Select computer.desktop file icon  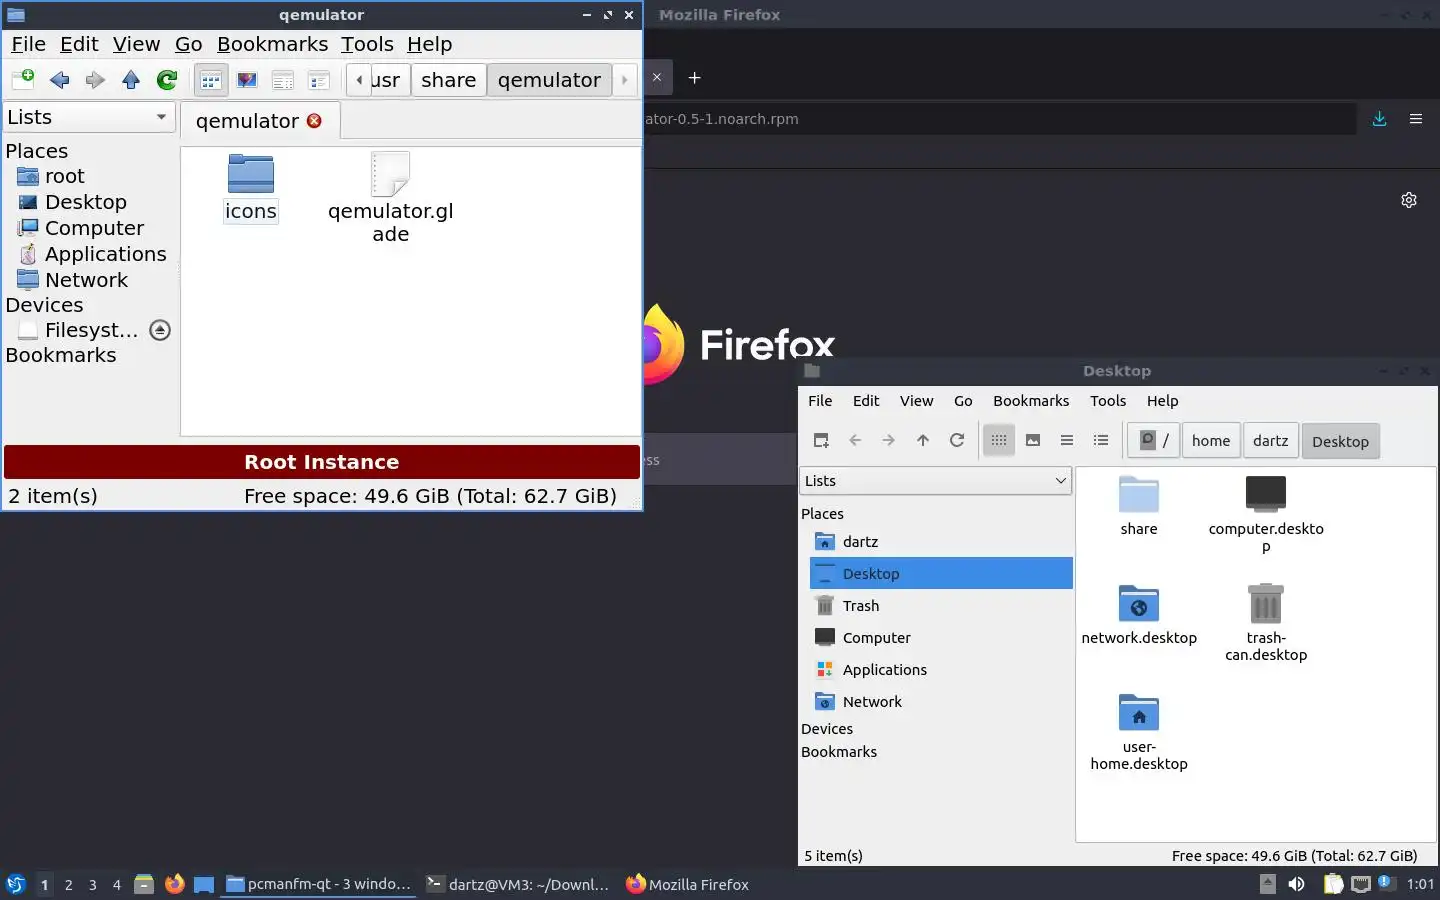[1266, 514]
